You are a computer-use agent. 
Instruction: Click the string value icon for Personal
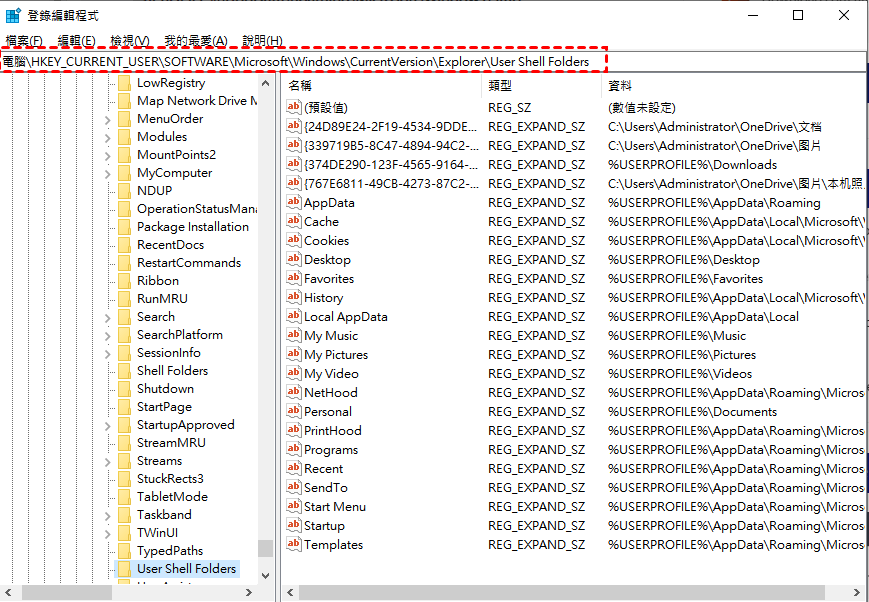point(294,411)
